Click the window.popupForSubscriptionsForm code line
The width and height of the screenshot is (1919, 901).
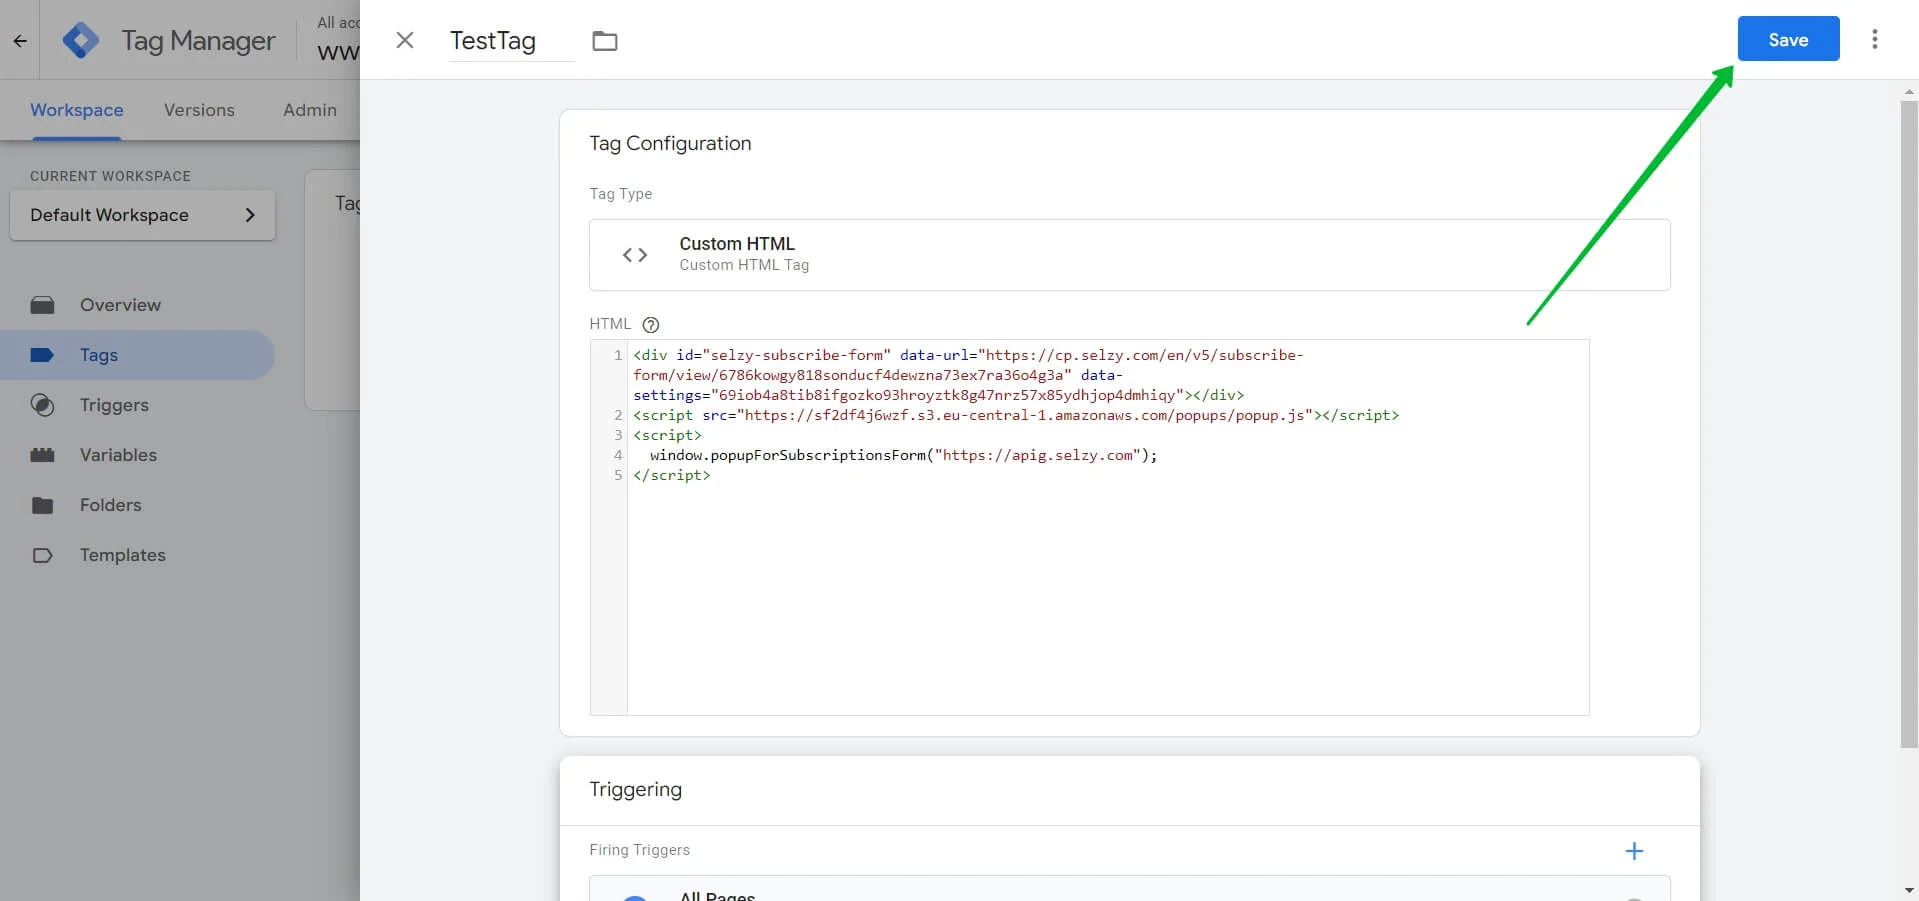click(903, 455)
